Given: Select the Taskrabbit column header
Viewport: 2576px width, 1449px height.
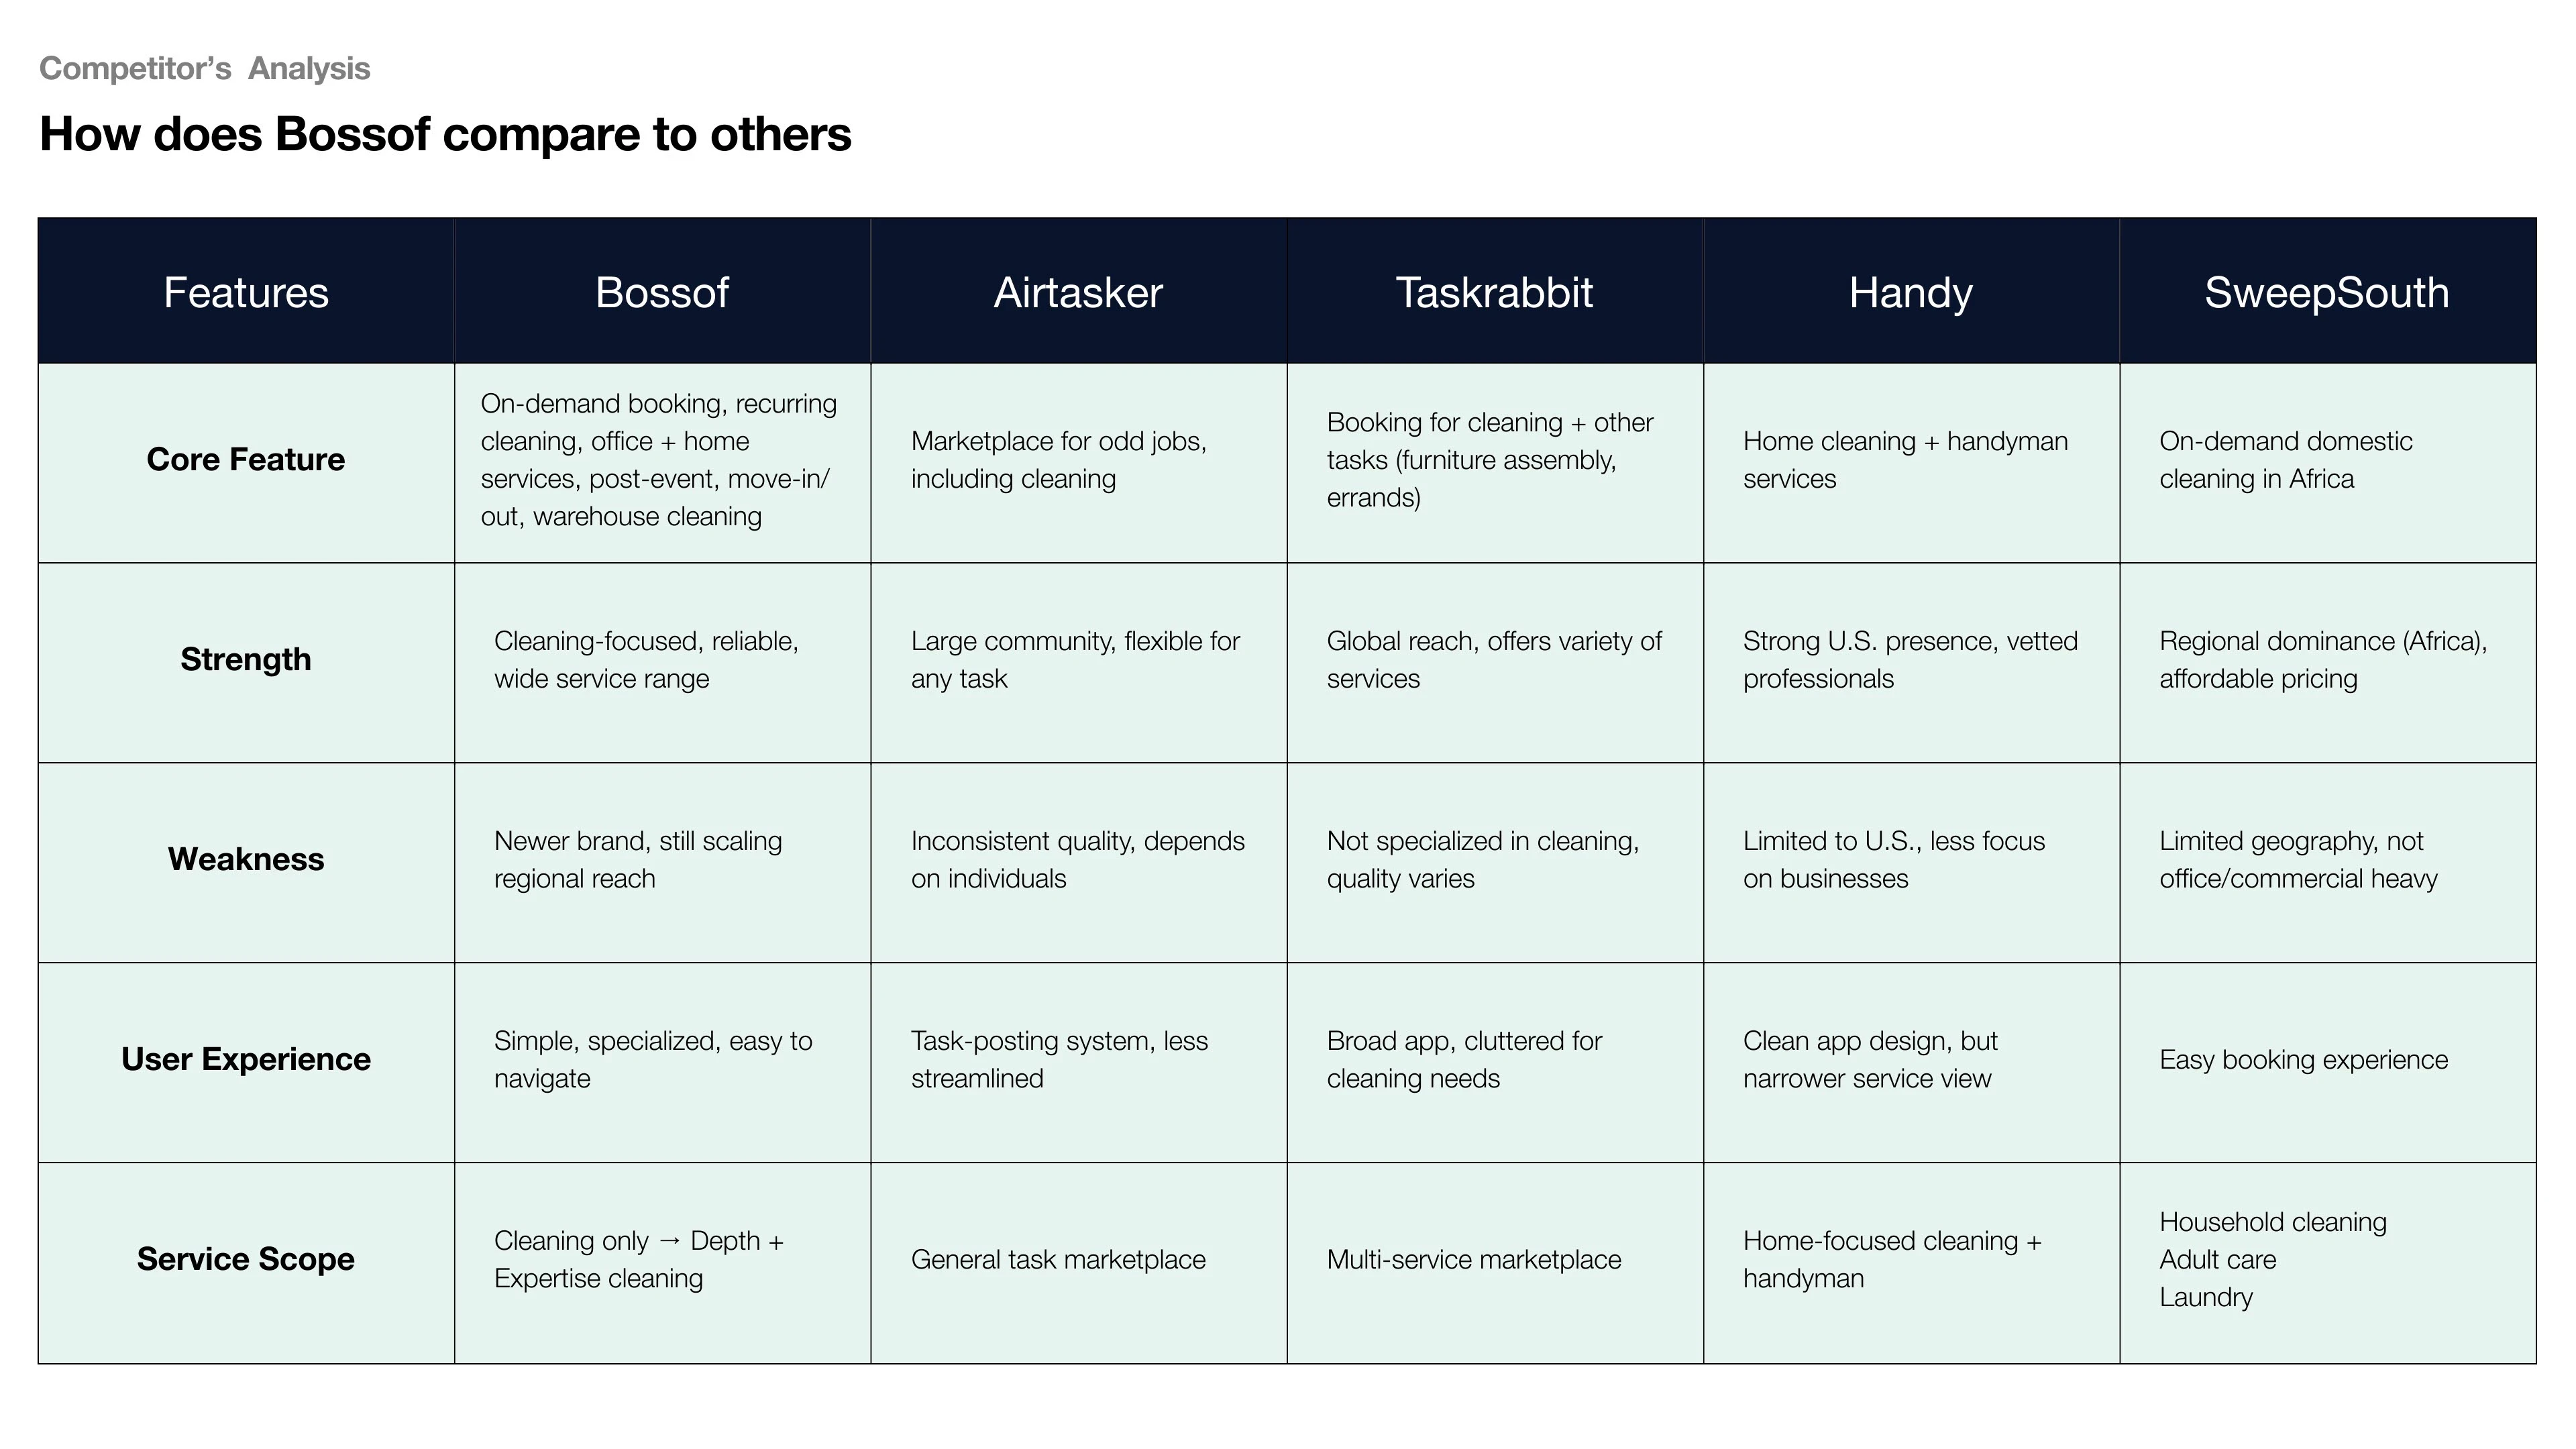Looking at the screenshot, I should 1494,292.
